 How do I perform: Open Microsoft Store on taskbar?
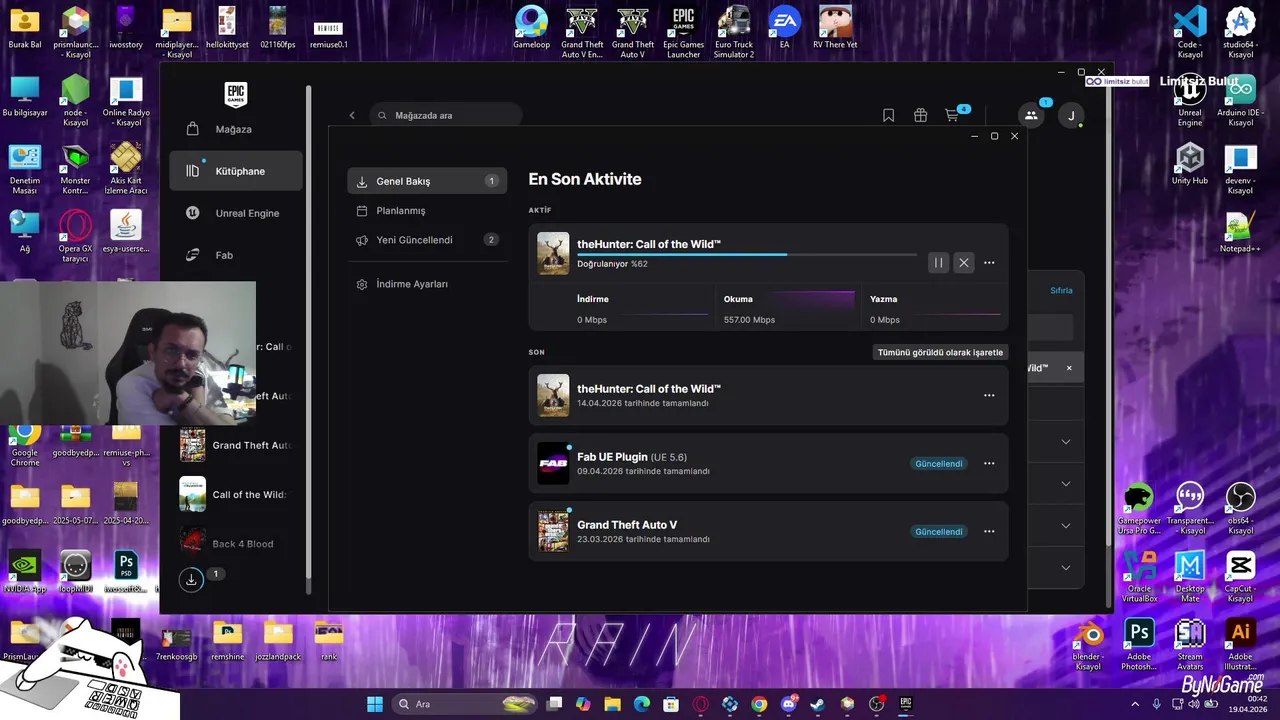[671, 704]
